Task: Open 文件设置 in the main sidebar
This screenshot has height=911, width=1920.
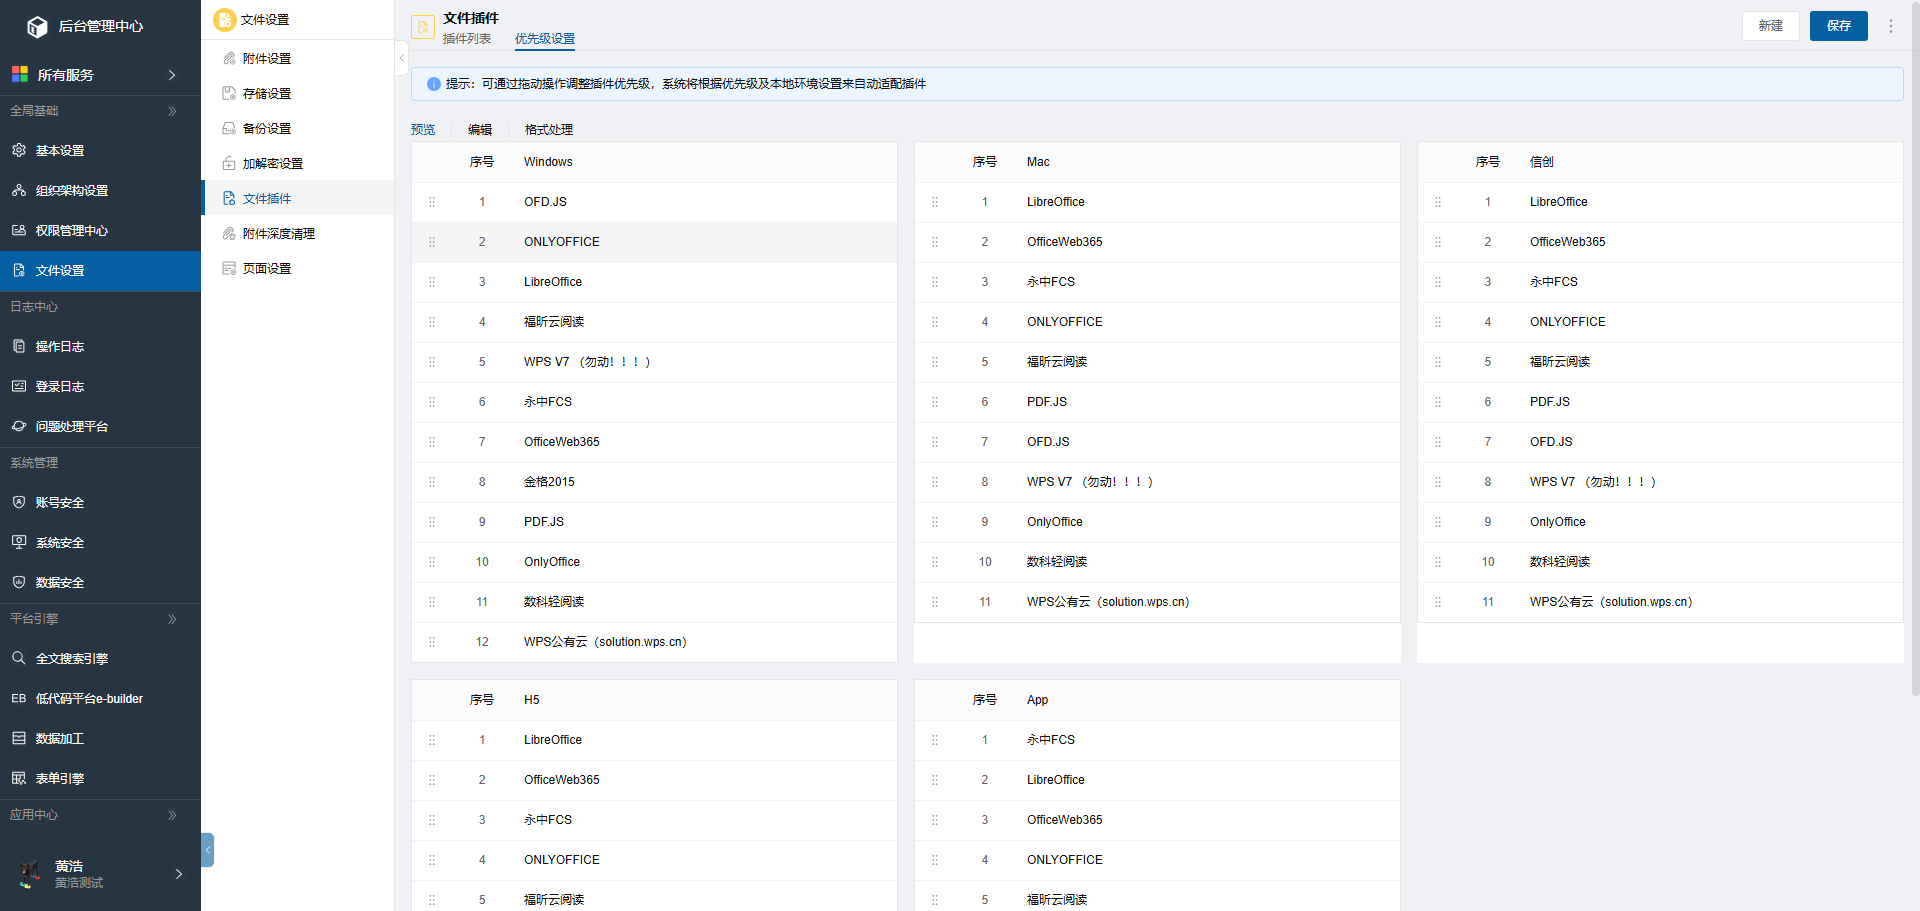Action: coord(100,271)
